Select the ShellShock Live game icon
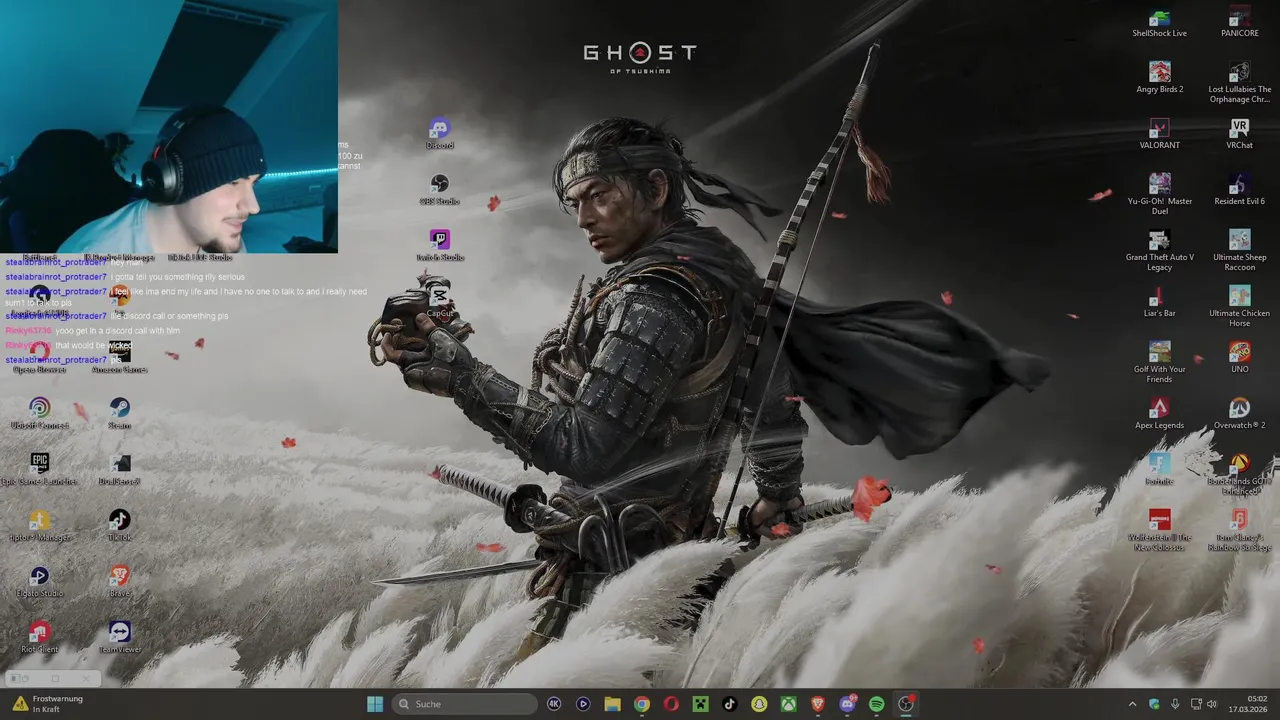The width and height of the screenshot is (1280, 720). tap(1159, 21)
